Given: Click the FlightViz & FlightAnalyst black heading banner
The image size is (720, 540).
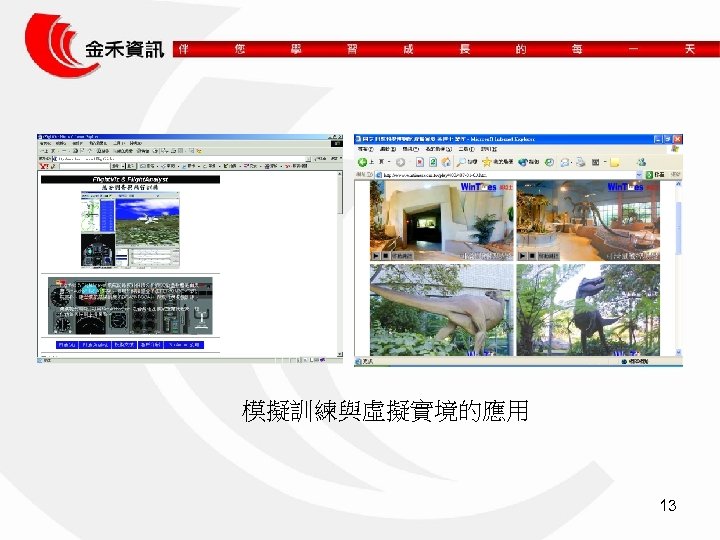Looking at the screenshot, I should (x=130, y=180).
